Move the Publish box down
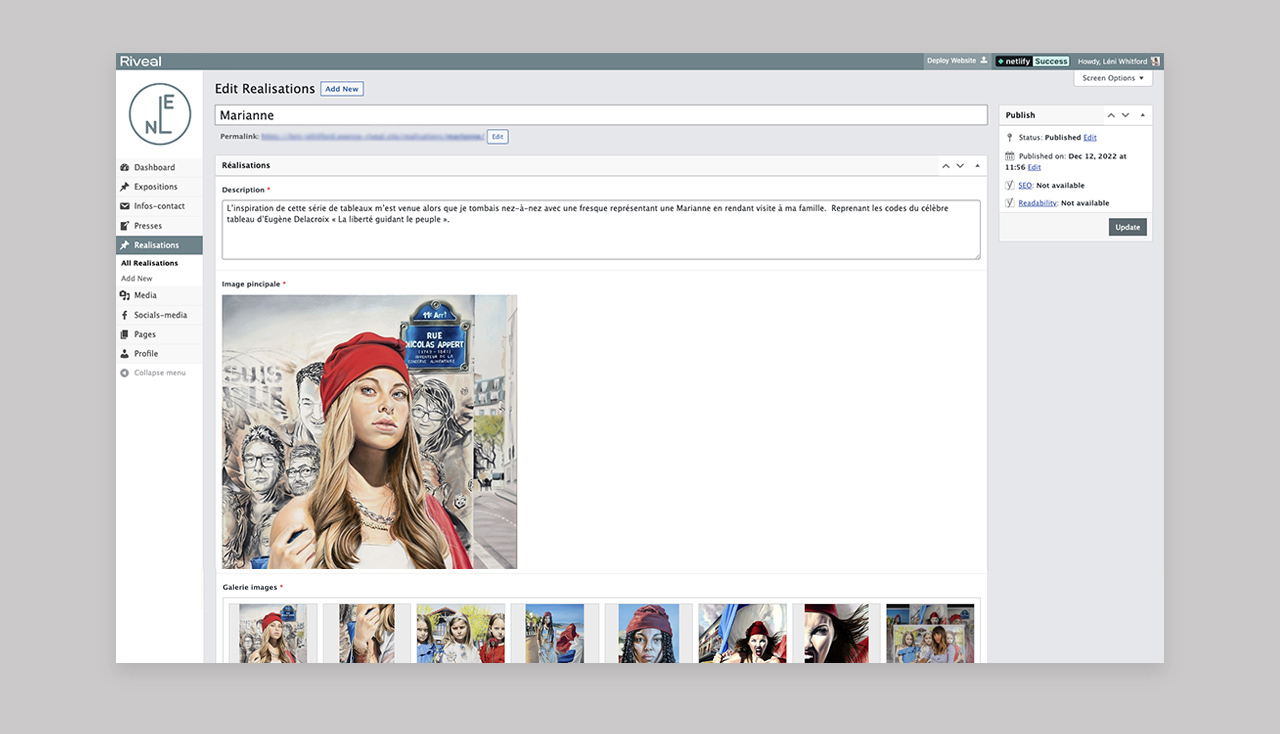The width and height of the screenshot is (1280, 734). 1125,115
